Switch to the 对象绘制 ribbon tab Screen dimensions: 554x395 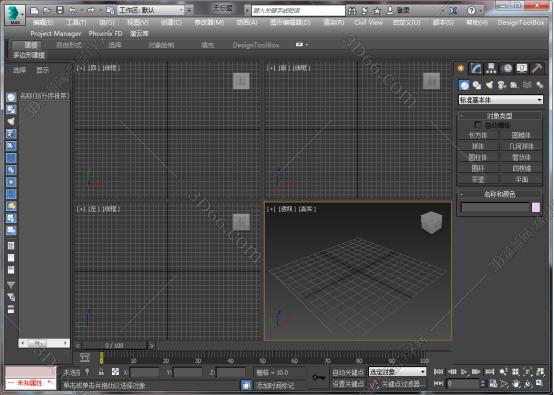161,45
